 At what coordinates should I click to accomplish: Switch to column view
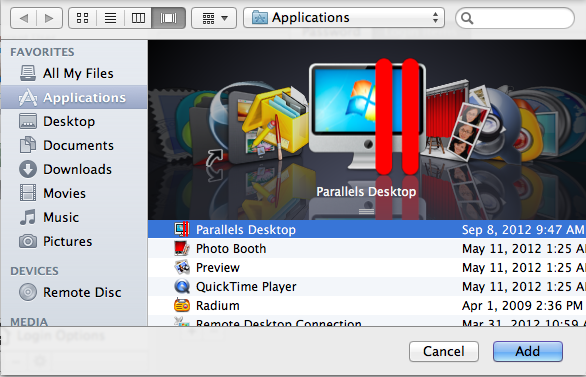[138, 18]
